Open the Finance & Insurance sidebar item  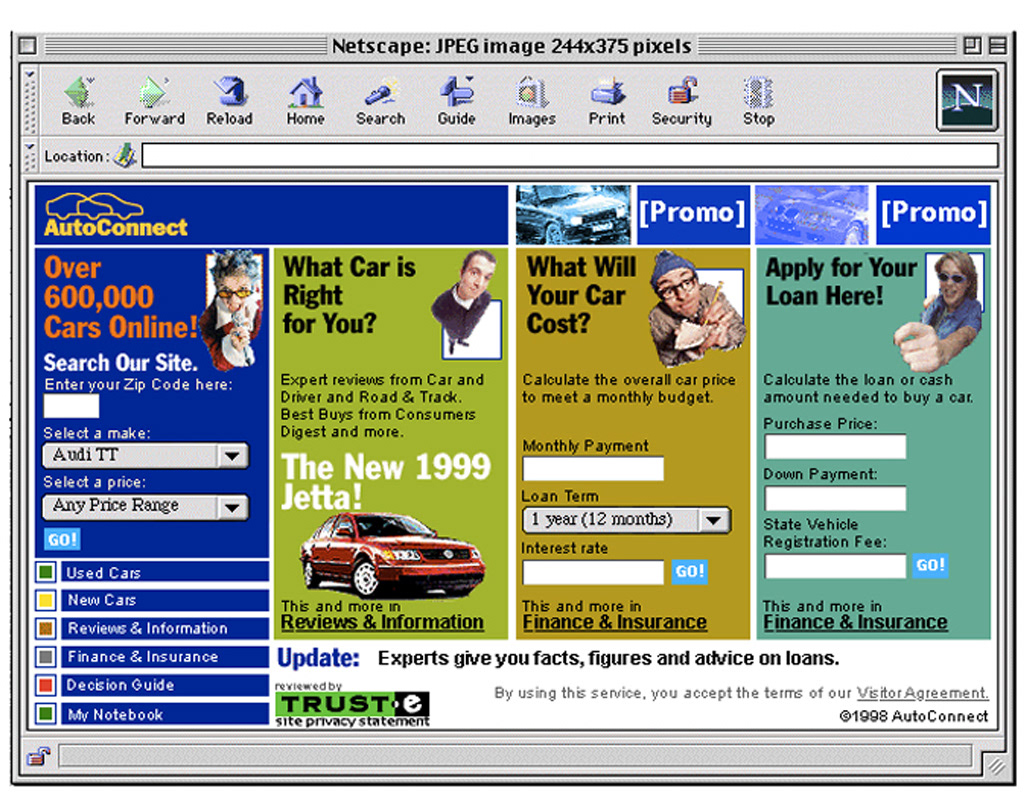point(142,657)
